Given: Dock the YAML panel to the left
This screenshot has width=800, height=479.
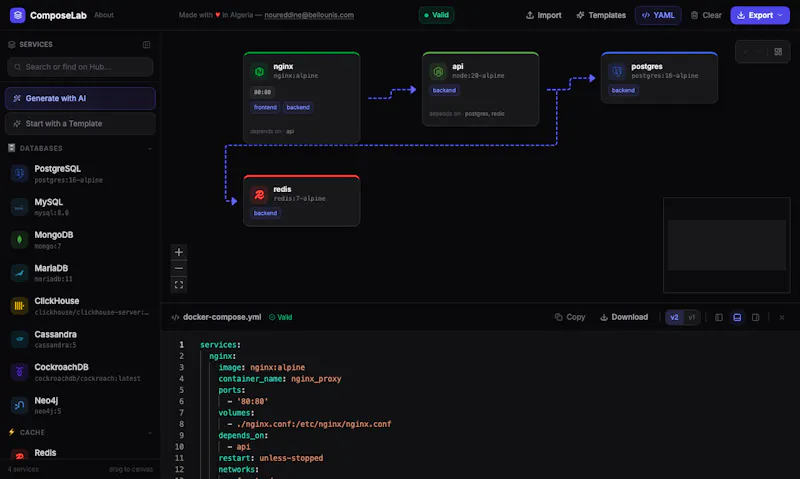Looking at the screenshot, I should click(x=719, y=317).
